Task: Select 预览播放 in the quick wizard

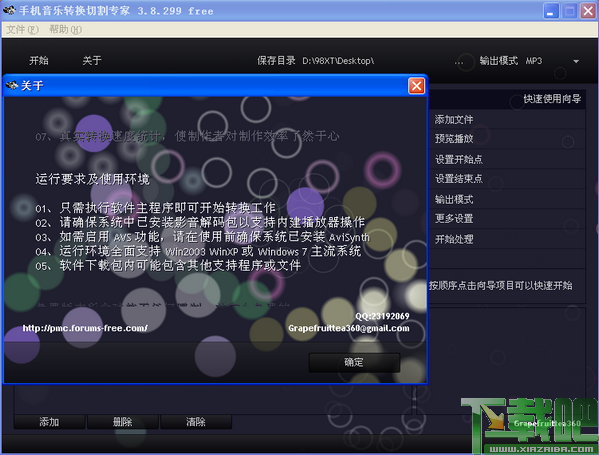Action: pos(454,139)
